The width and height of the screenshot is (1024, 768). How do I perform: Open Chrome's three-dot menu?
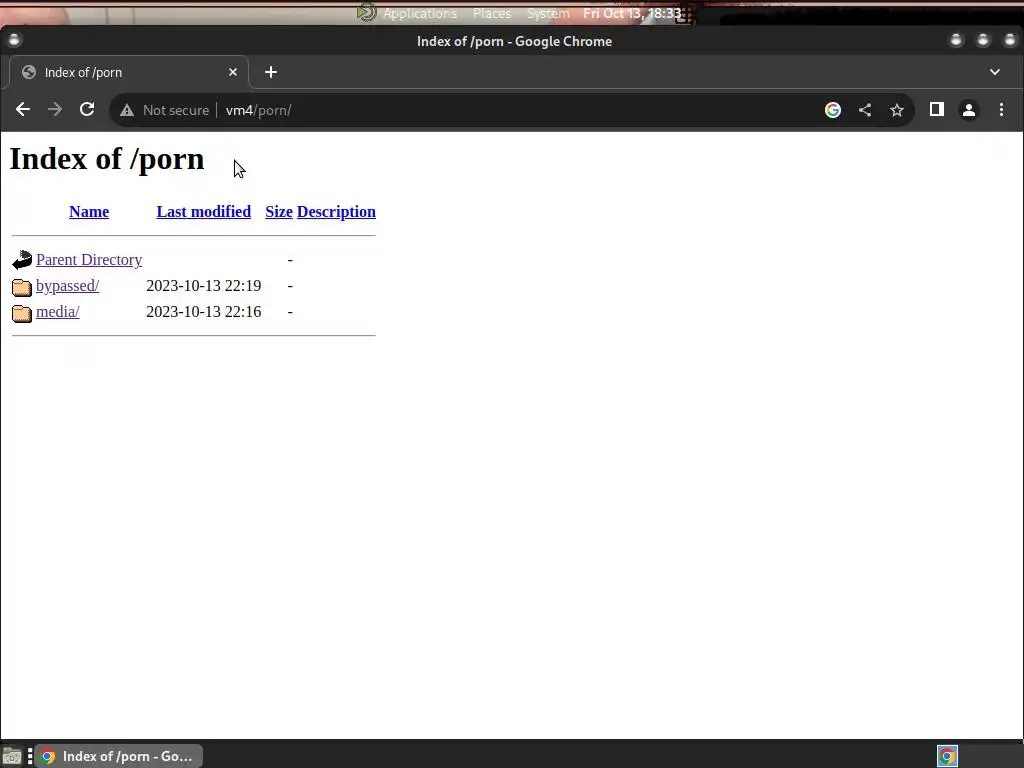tap(1001, 110)
